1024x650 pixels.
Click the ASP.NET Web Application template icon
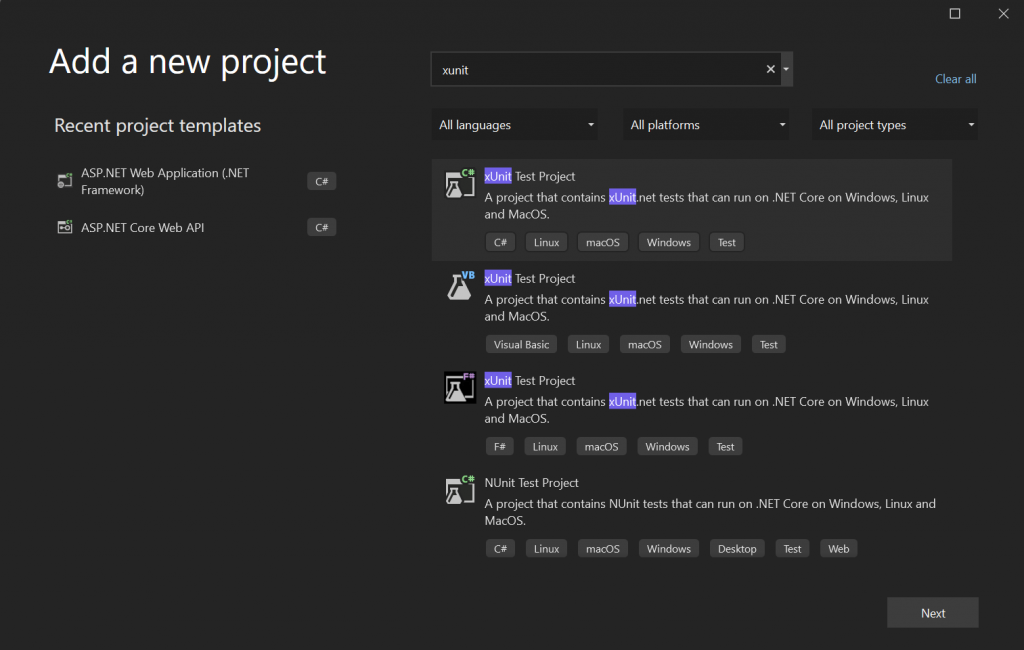[x=63, y=181]
